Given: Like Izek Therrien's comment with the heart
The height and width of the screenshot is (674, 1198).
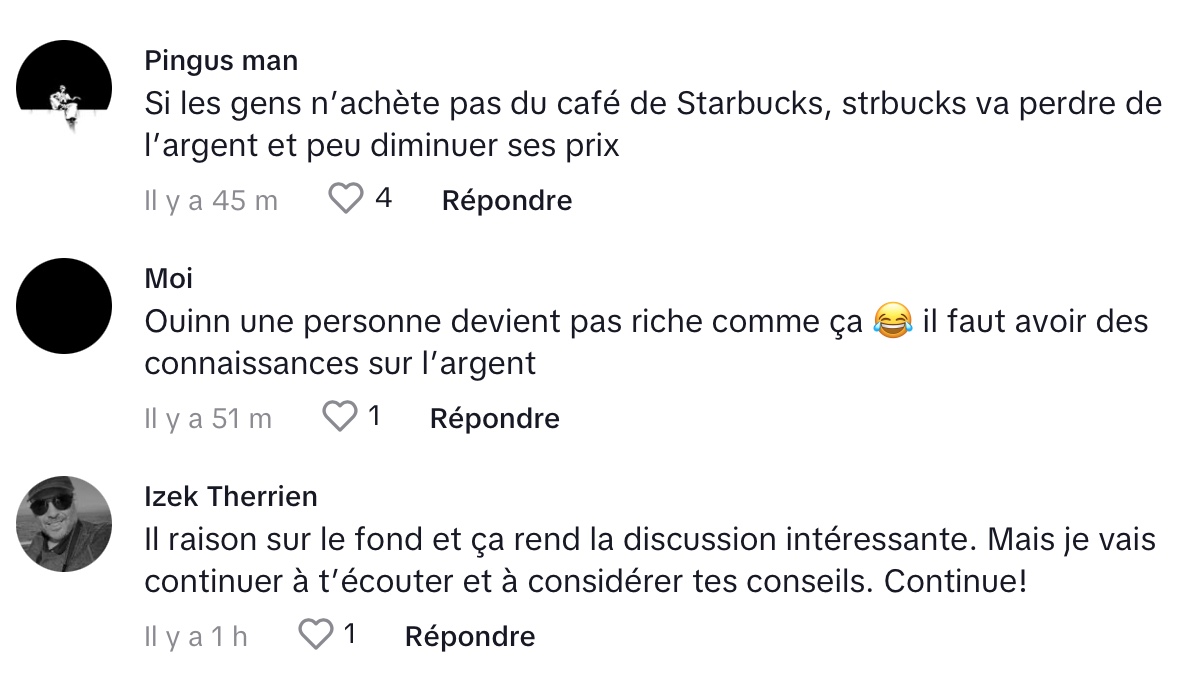Looking at the screenshot, I should point(315,634).
